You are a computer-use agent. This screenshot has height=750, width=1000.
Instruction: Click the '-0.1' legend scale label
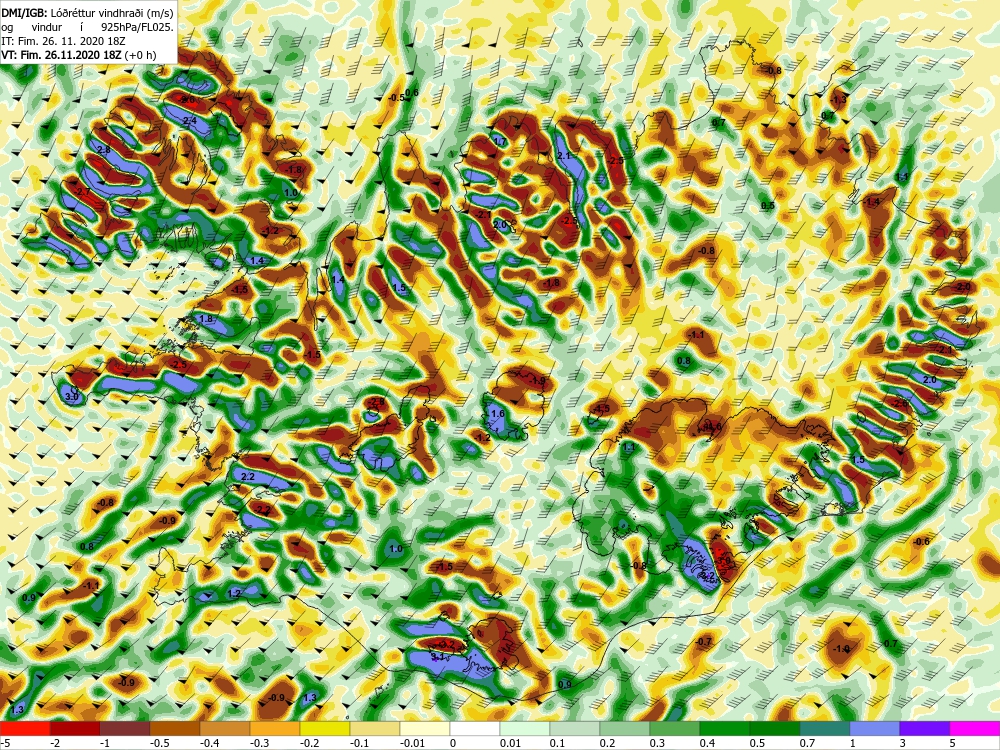tap(360, 743)
